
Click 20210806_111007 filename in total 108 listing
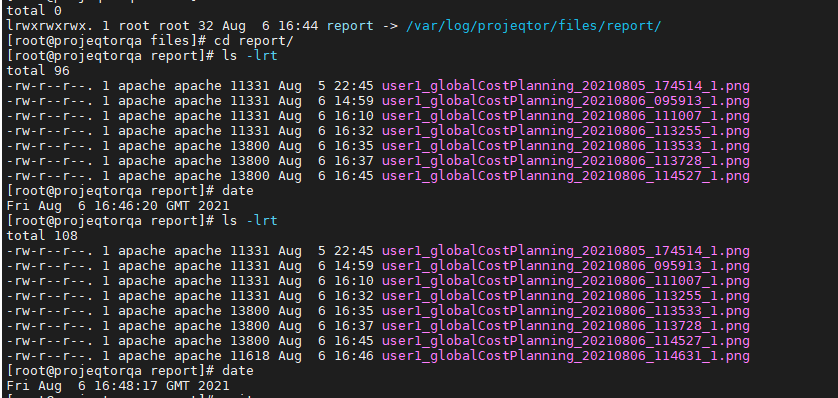[565, 280]
